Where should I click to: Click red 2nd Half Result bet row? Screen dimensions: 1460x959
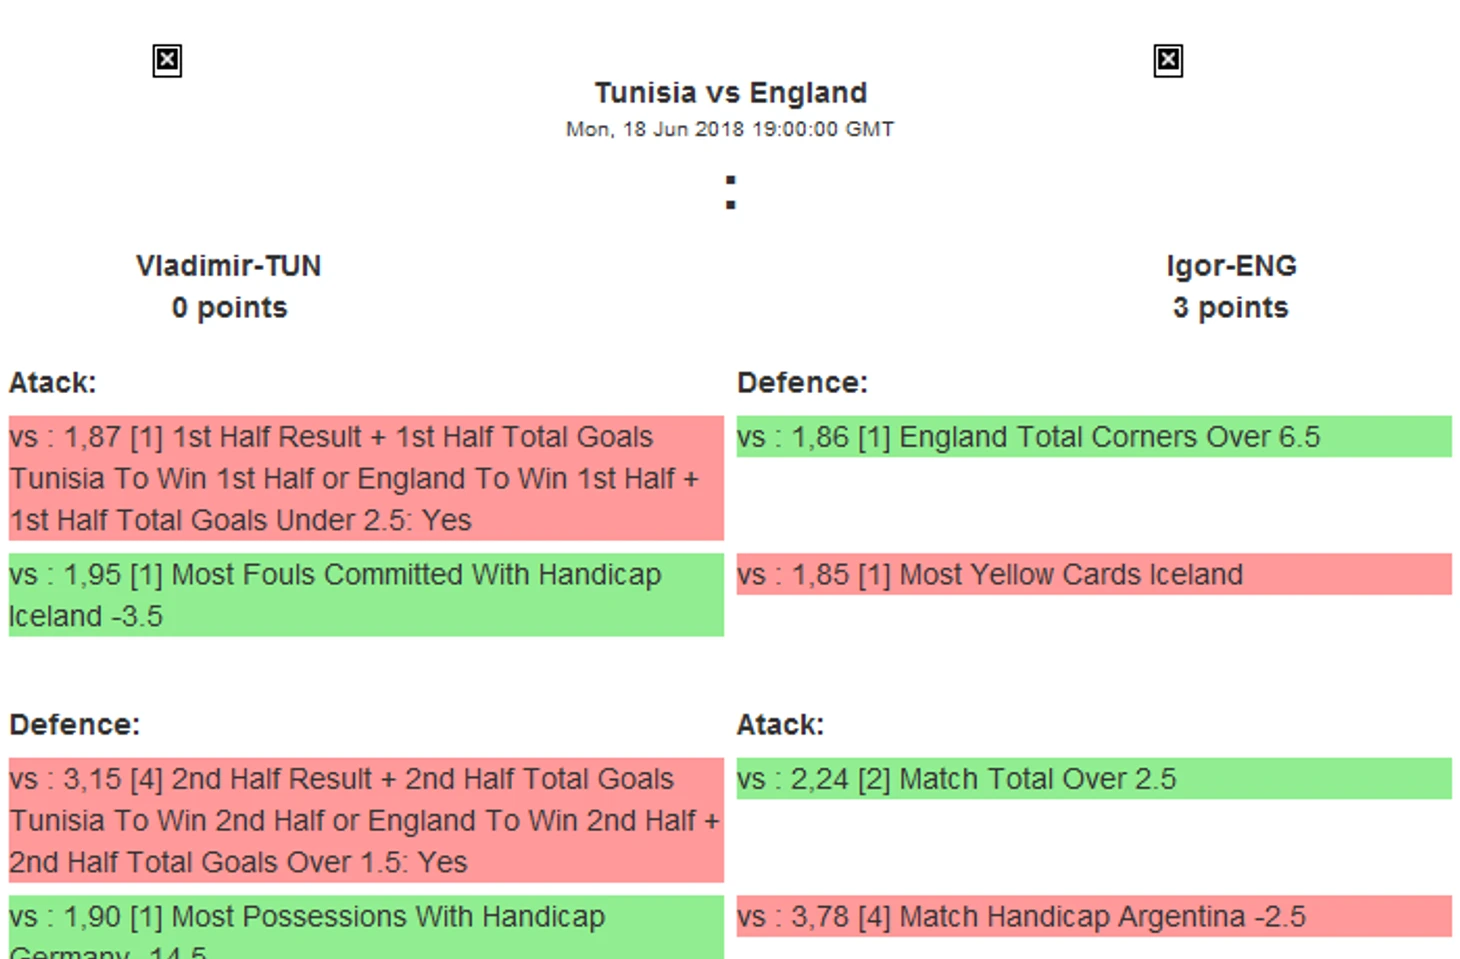[x=366, y=820]
